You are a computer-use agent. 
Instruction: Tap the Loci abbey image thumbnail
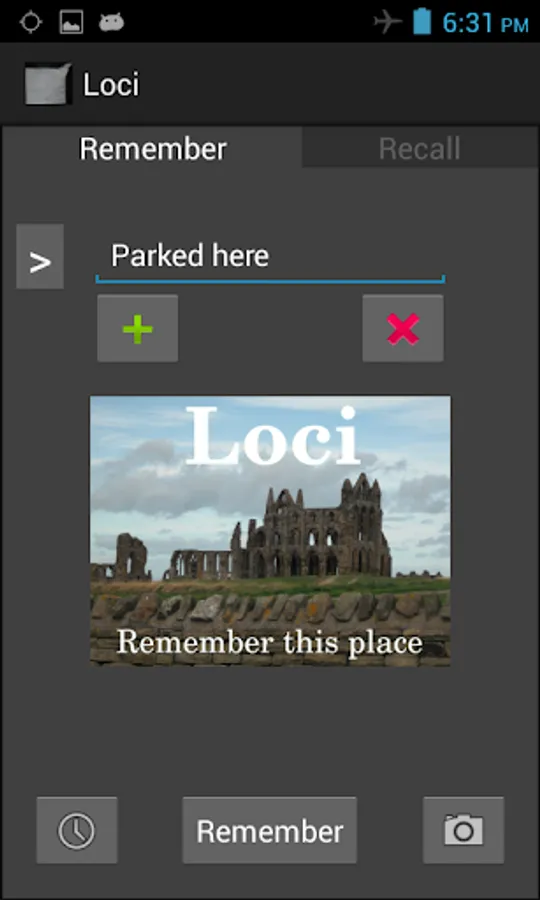click(270, 531)
